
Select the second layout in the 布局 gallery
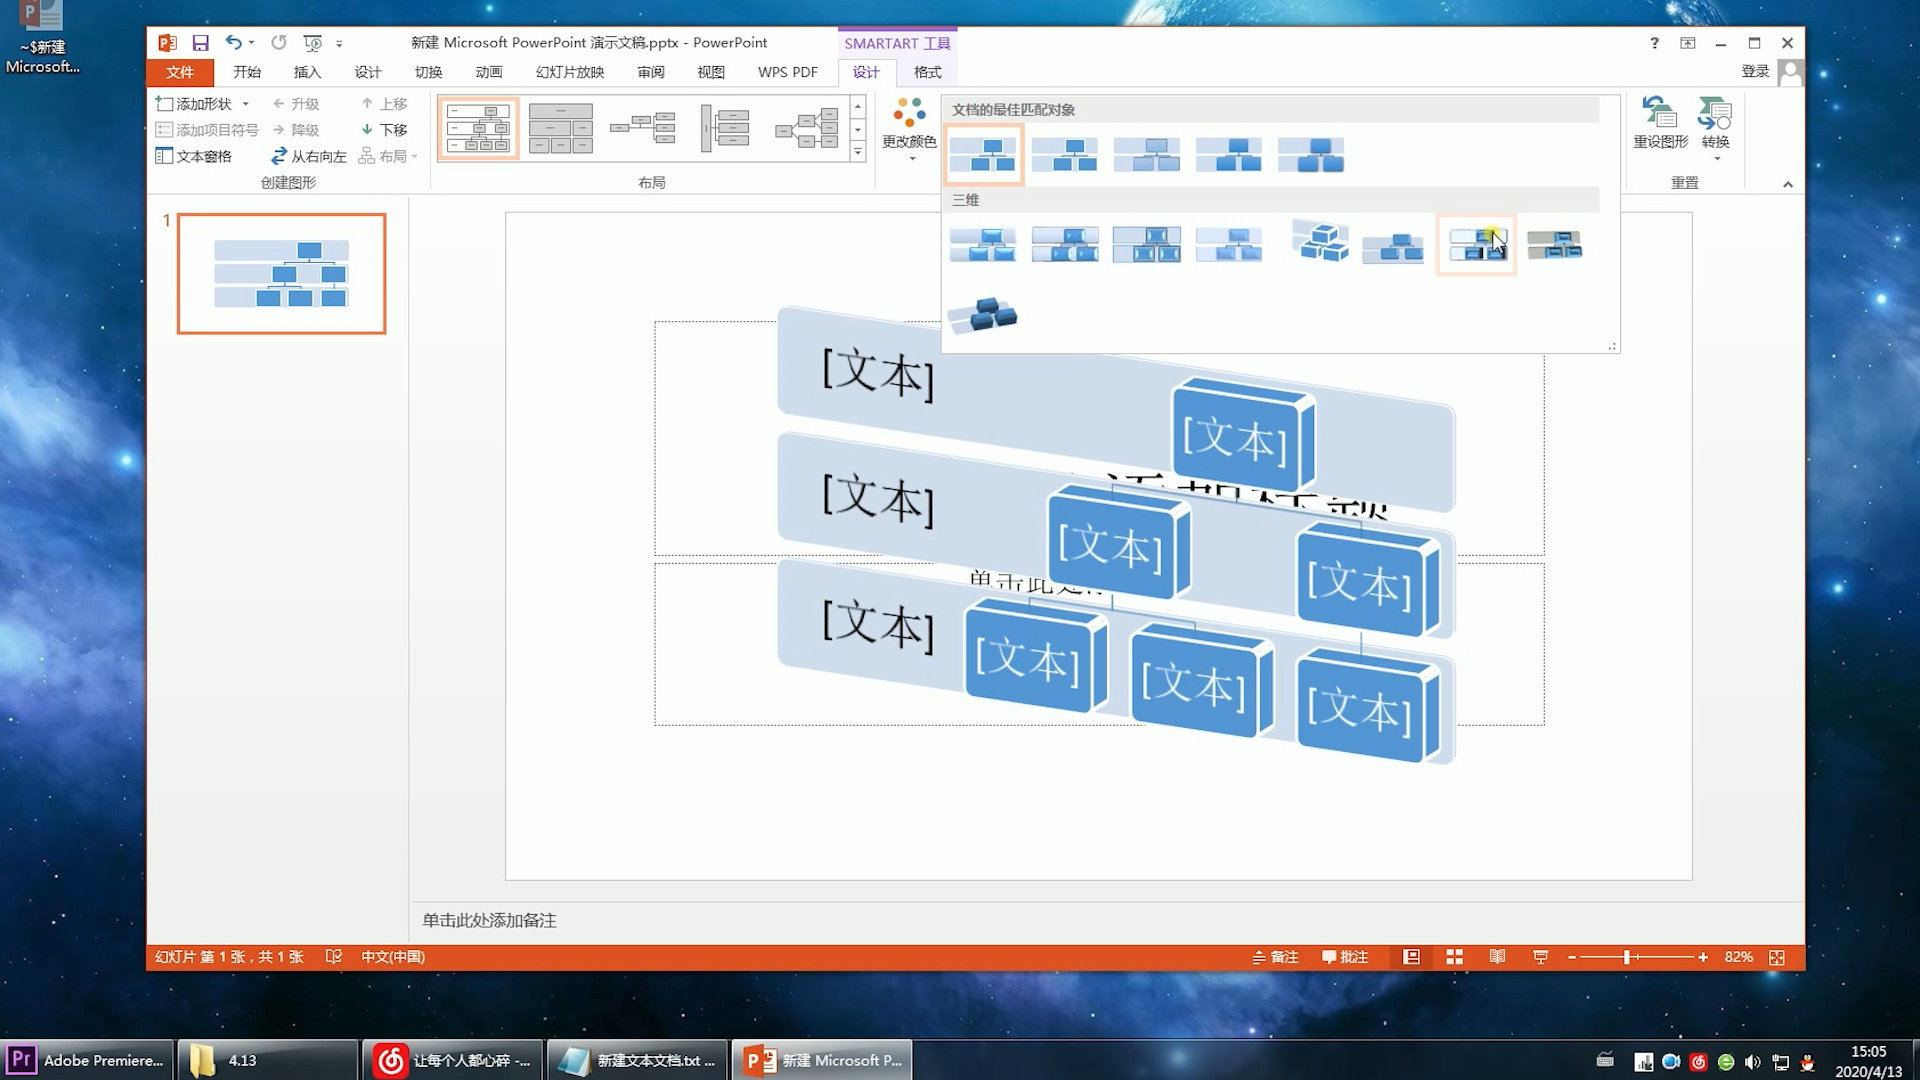pos(560,128)
